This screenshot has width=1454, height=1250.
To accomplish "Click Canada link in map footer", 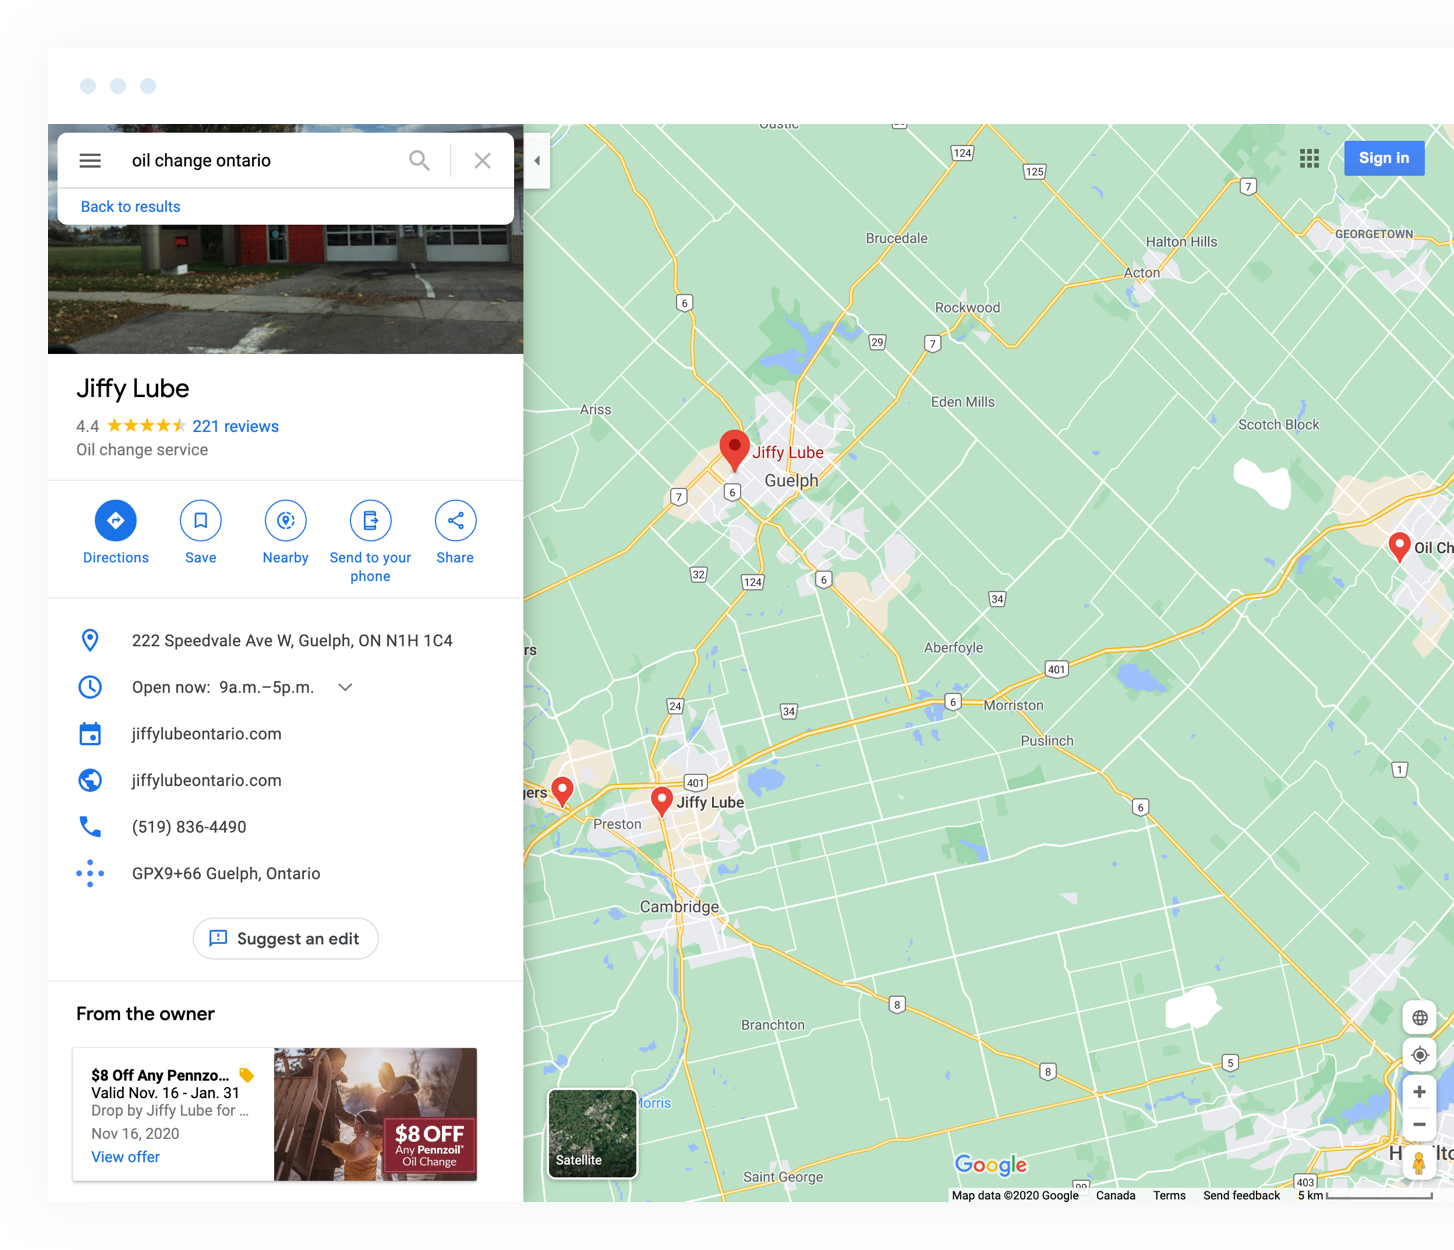I will click(1115, 1195).
